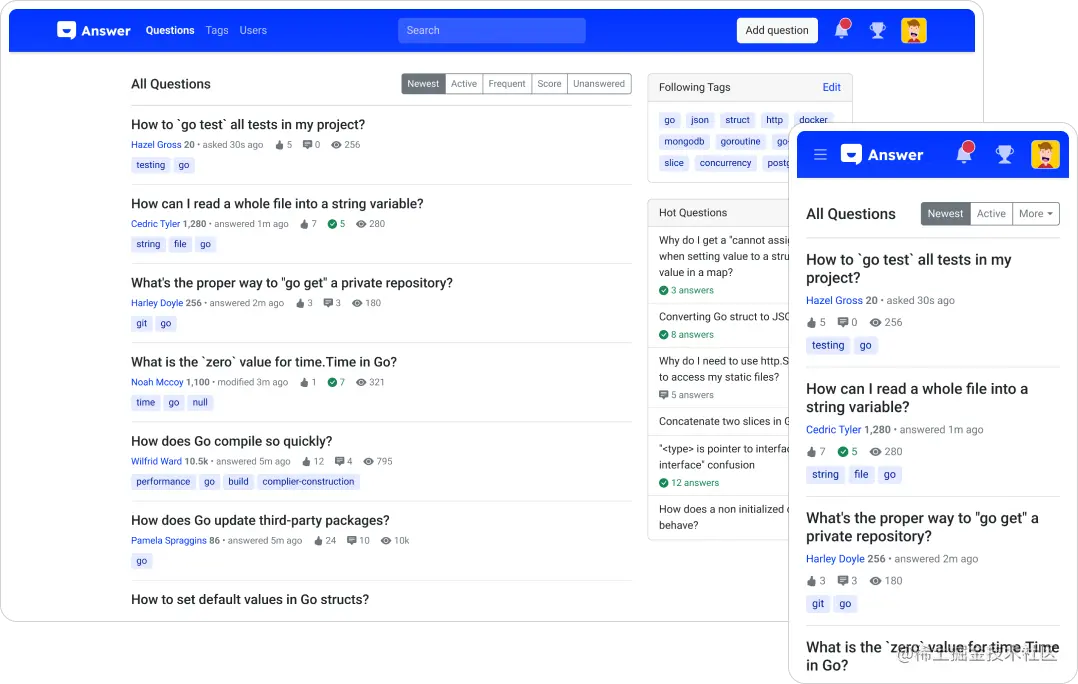Click views eye icon showing 795
This screenshot has width=1078, height=684.
(368, 461)
